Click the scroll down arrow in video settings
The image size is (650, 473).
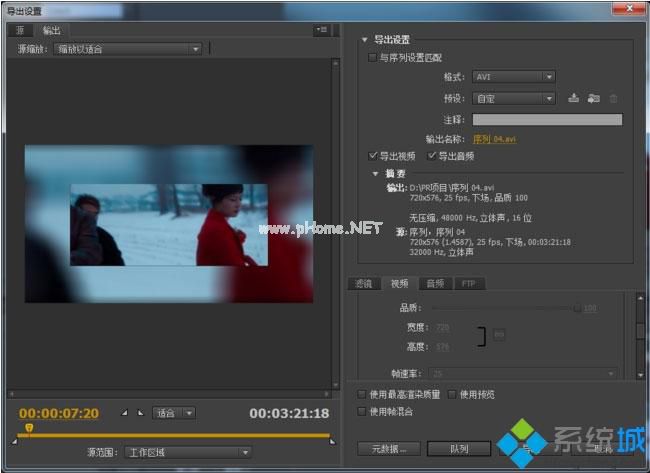(640, 374)
